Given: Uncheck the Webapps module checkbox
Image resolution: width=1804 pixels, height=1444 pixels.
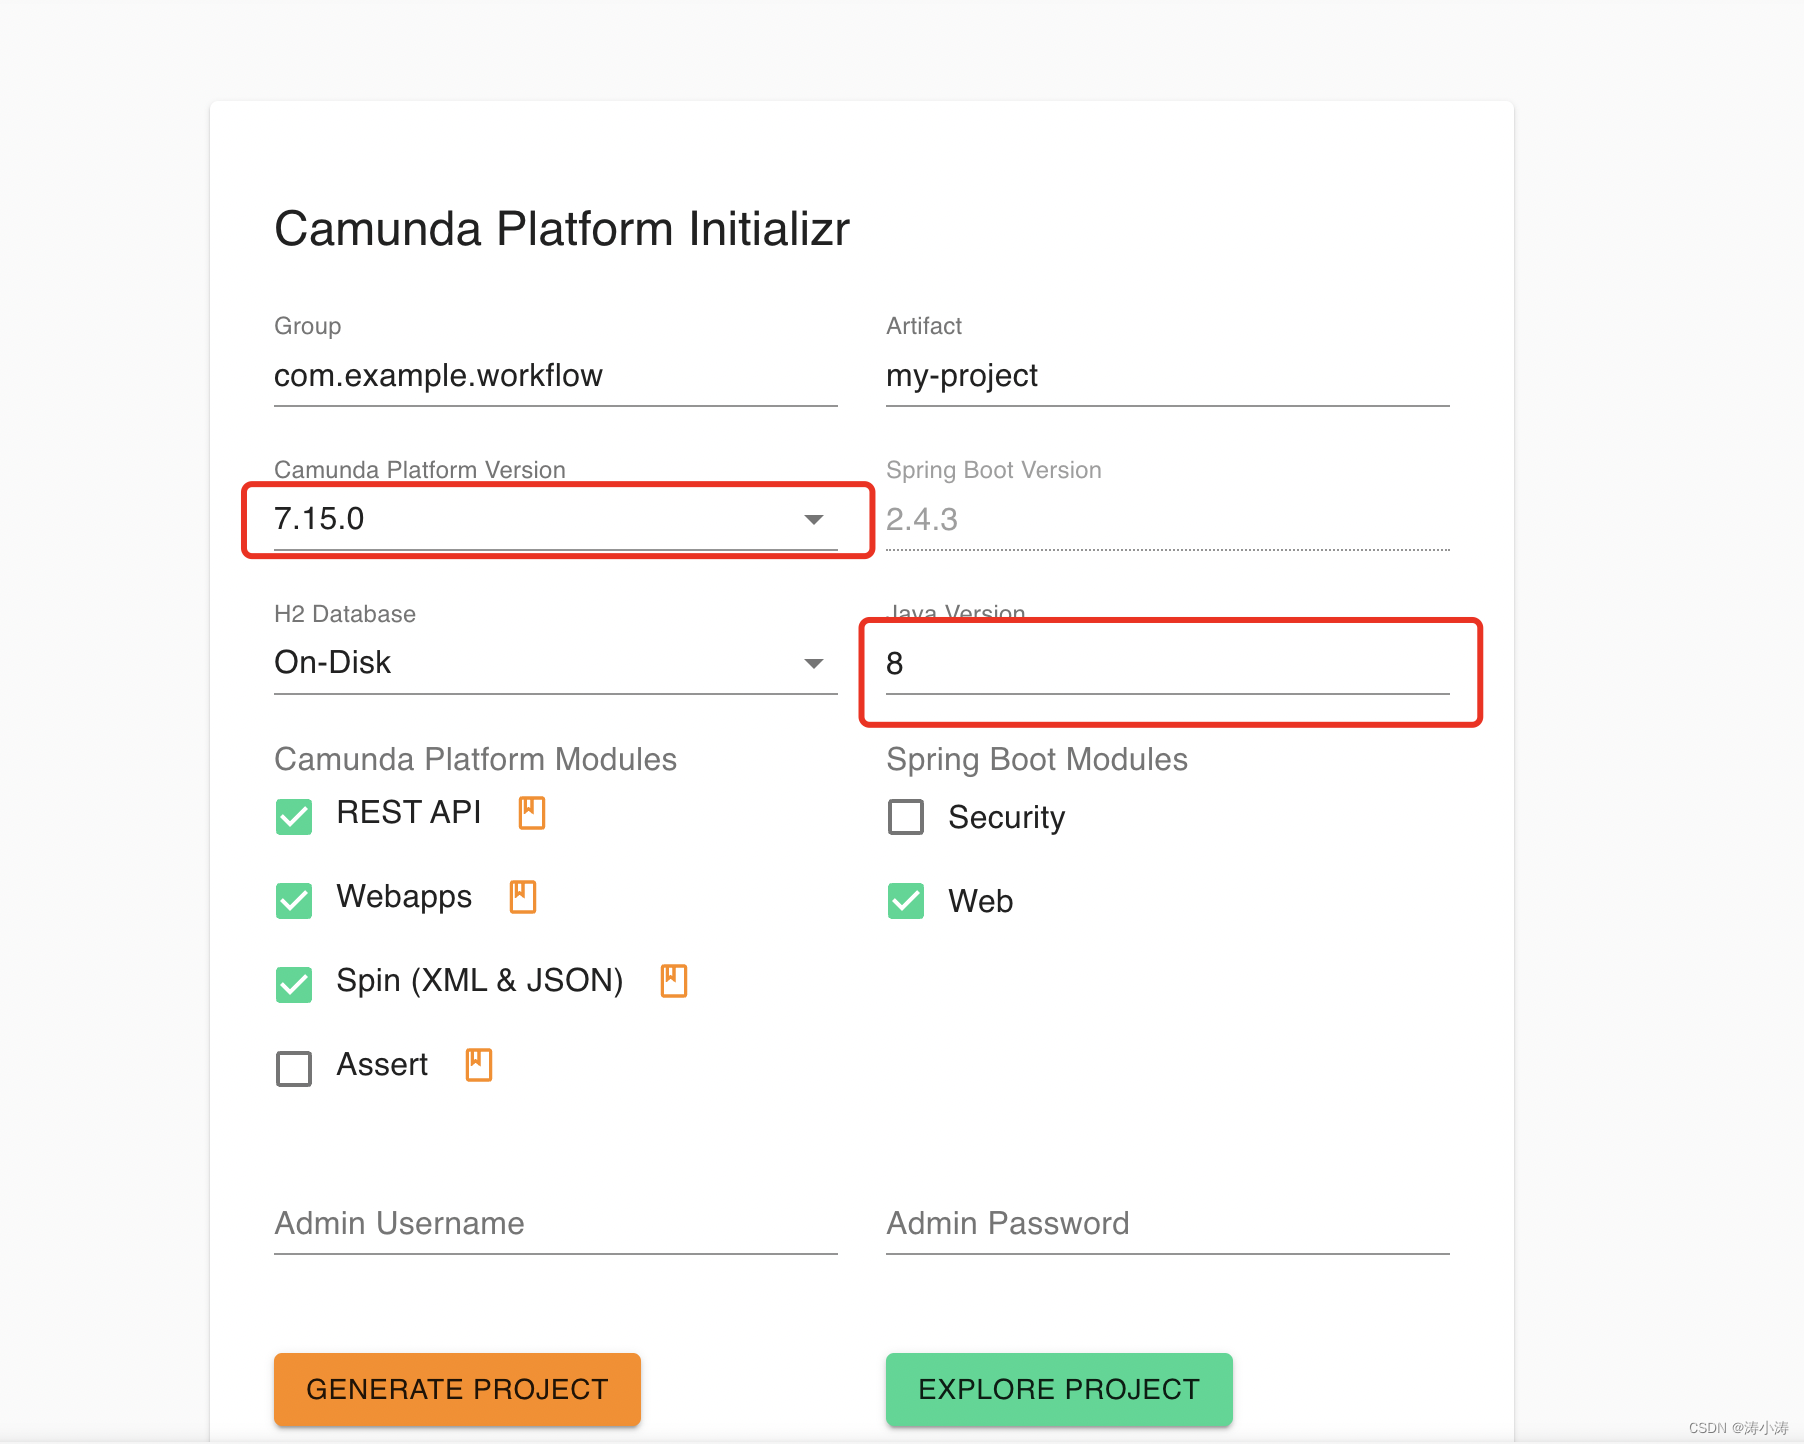Looking at the screenshot, I should 294,901.
